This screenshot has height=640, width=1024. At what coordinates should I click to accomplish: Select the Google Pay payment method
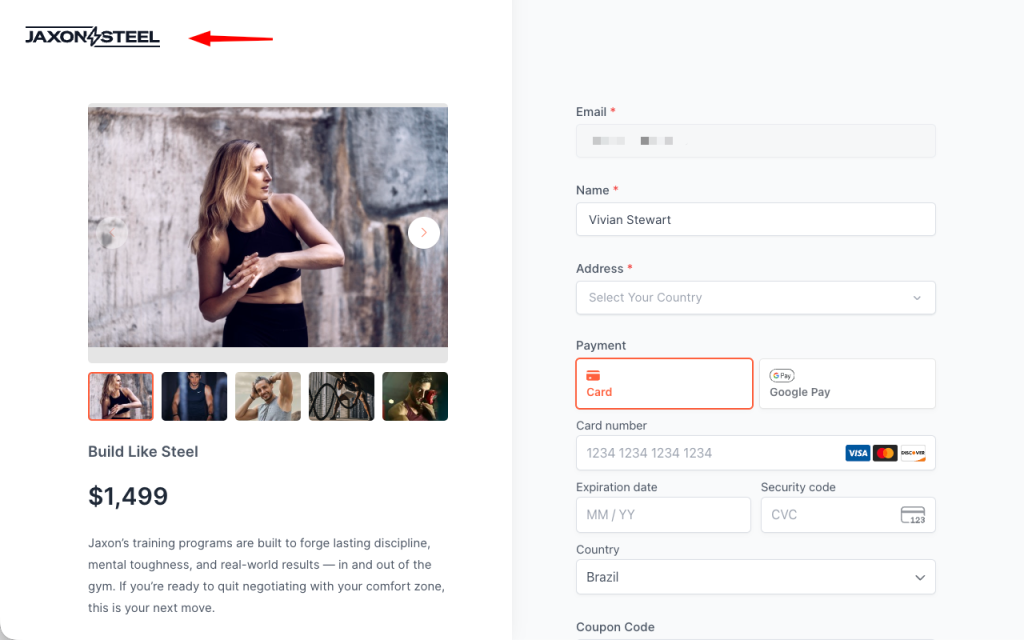(x=847, y=383)
